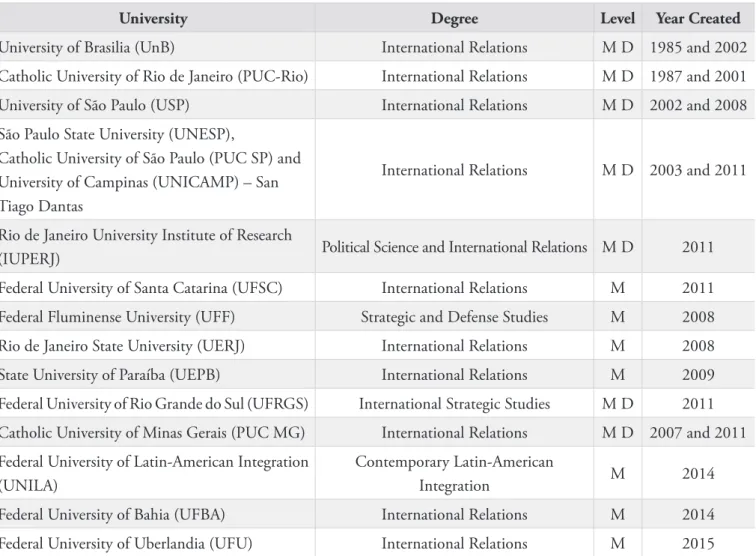Click the "Level" column header
The width and height of the screenshot is (756, 556).
click(618, 18)
